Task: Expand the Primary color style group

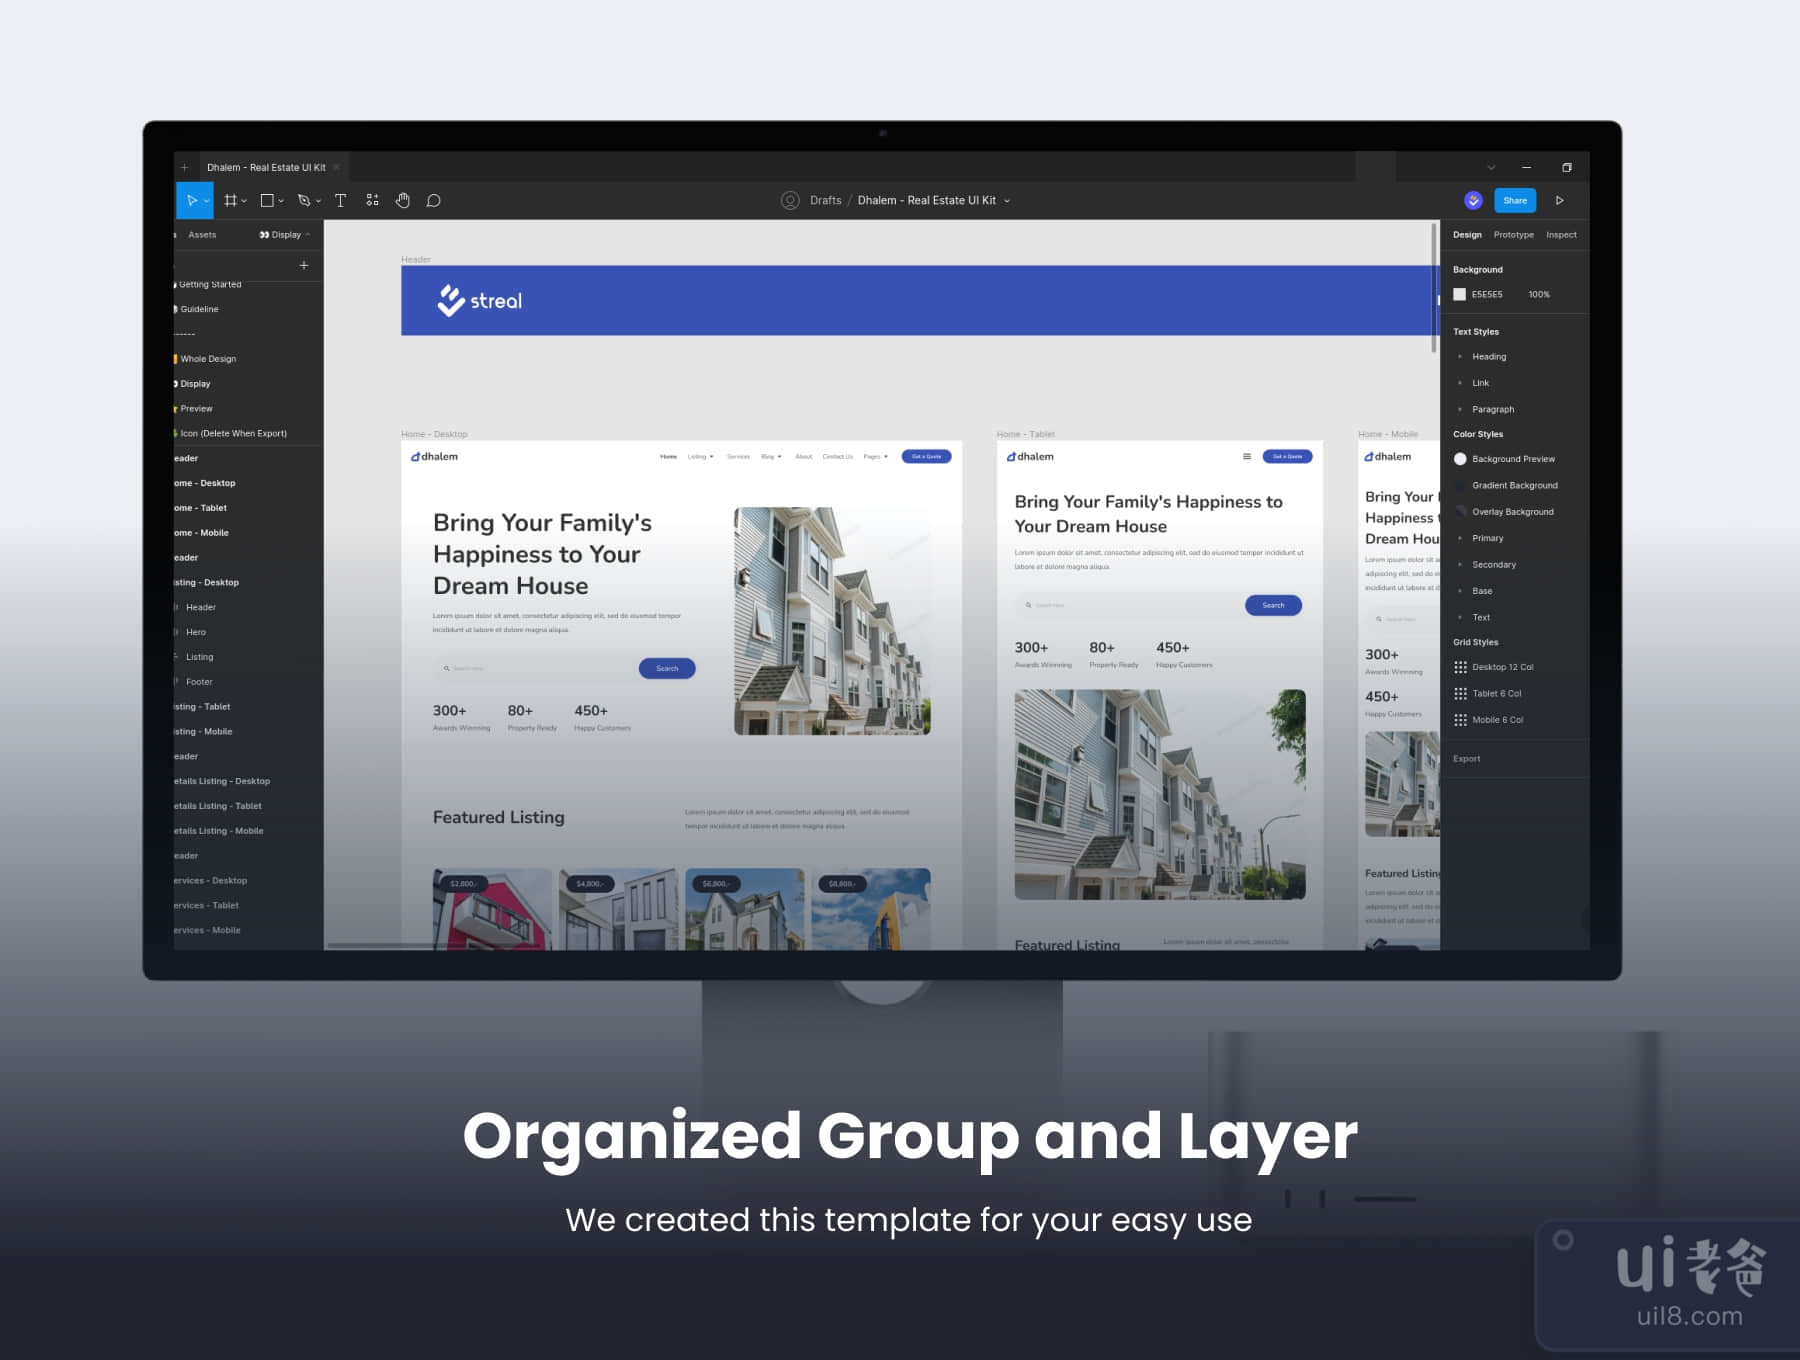Action: click(x=1460, y=539)
